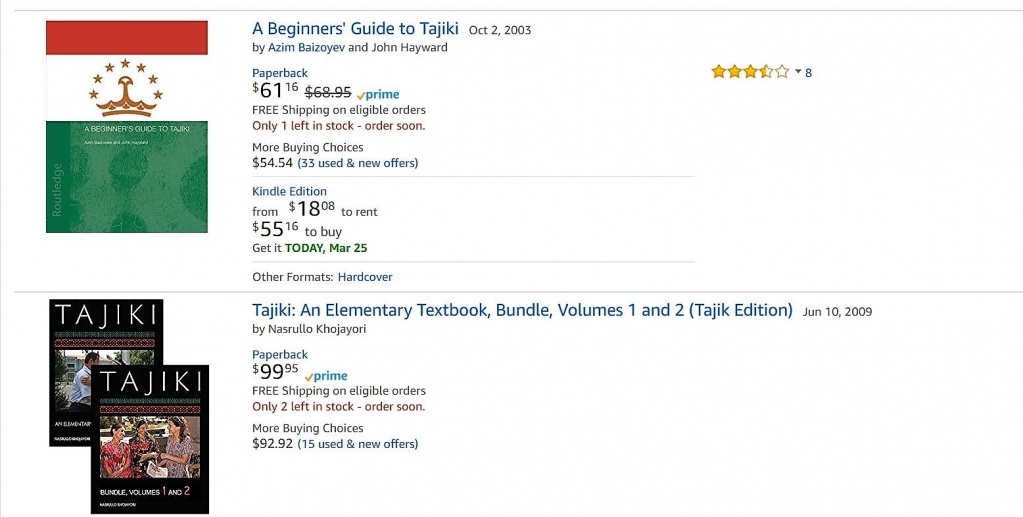
Task: Click the $61.16 paperback price
Action: pos(276,91)
